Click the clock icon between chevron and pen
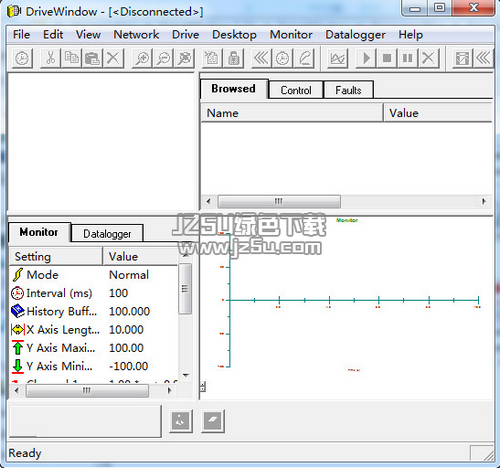Screen dimensions: 500x468 pos(282,59)
